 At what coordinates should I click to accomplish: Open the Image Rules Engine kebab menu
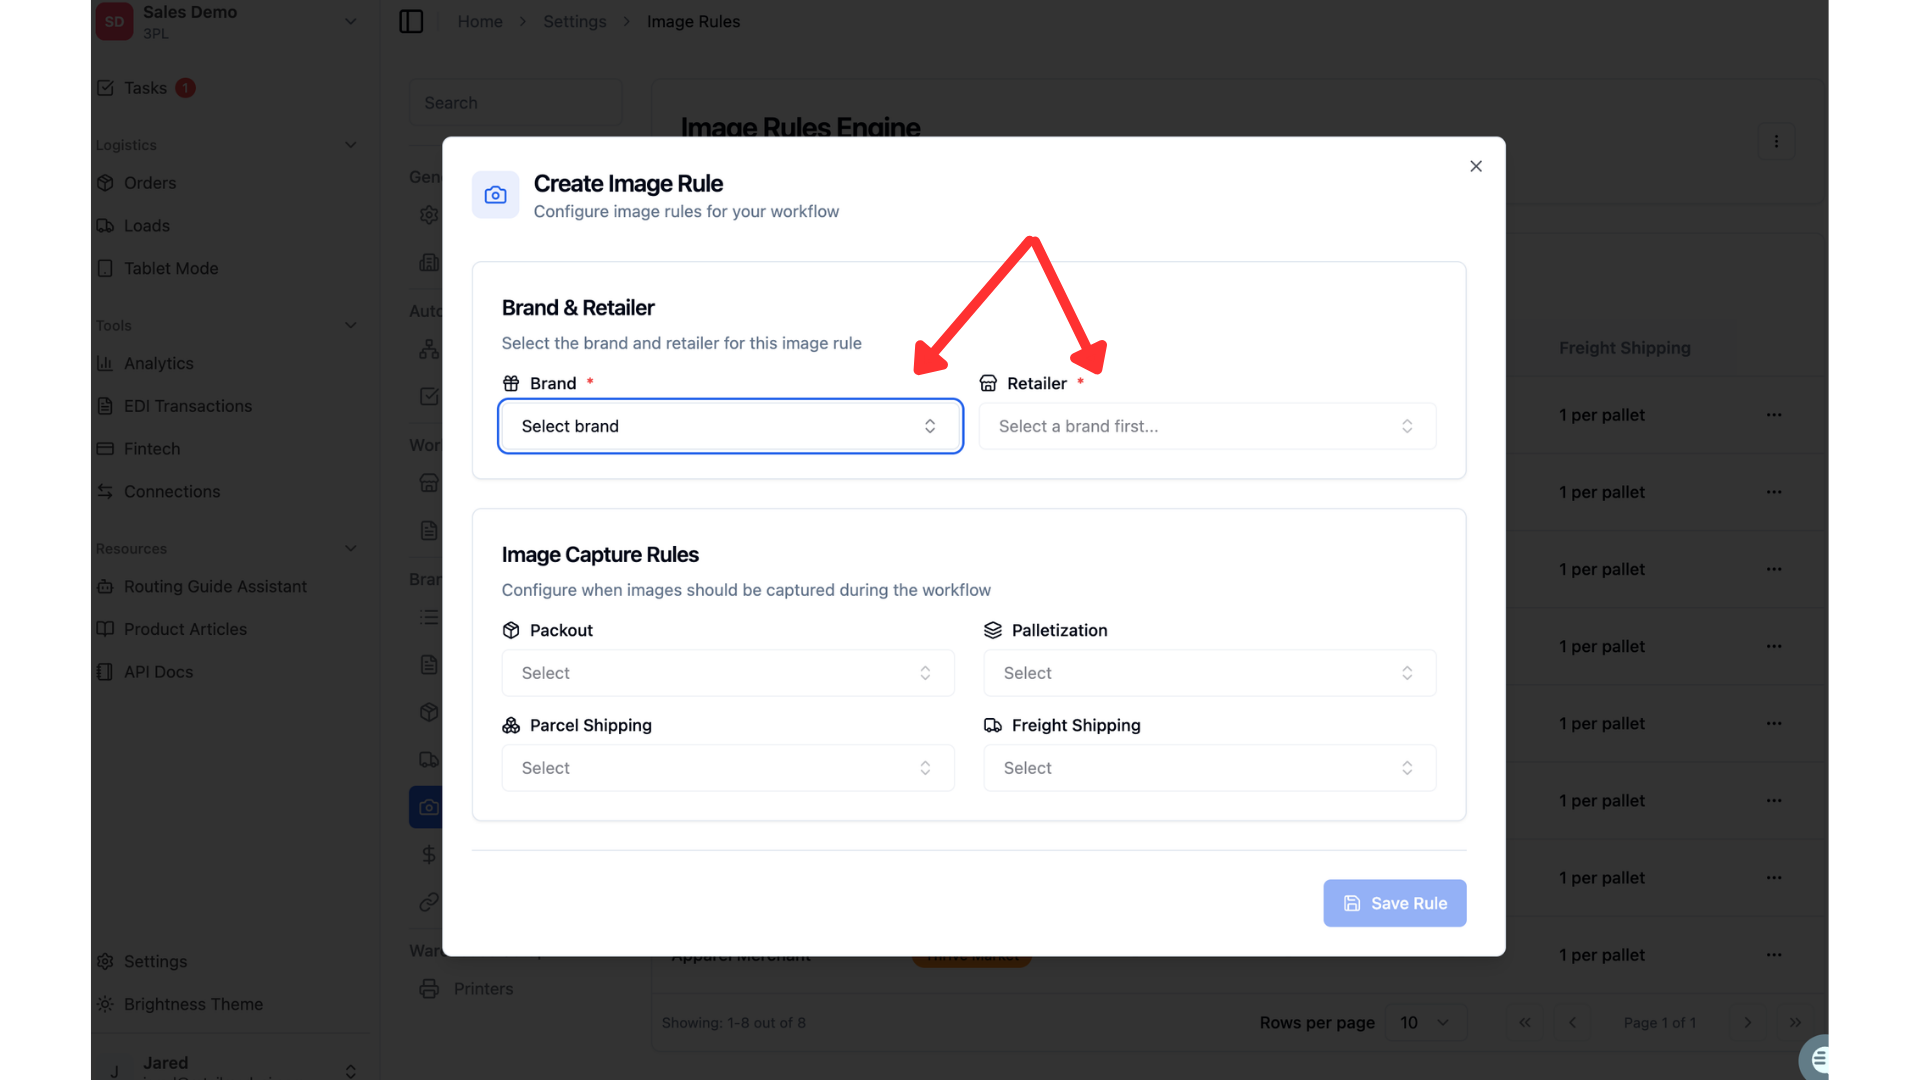click(x=1776, y=142)
